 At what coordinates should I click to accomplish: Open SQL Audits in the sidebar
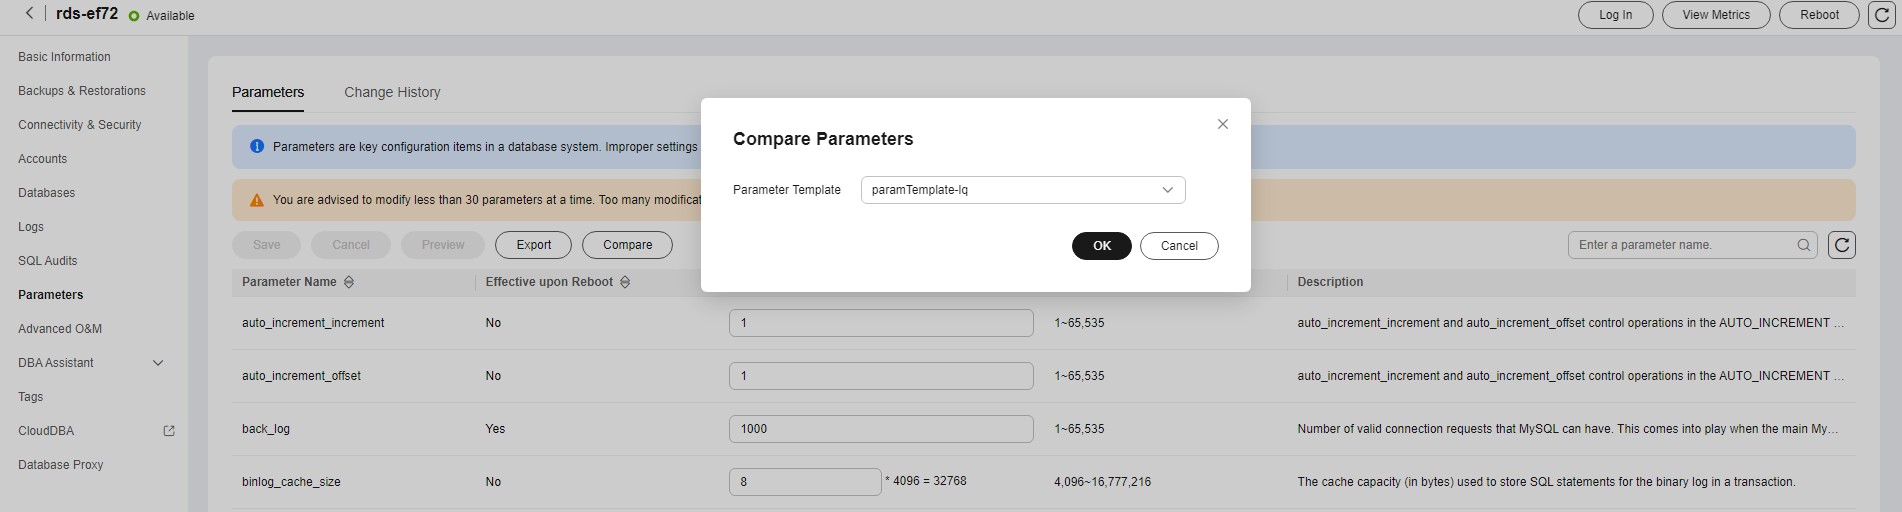click(48, 261)
